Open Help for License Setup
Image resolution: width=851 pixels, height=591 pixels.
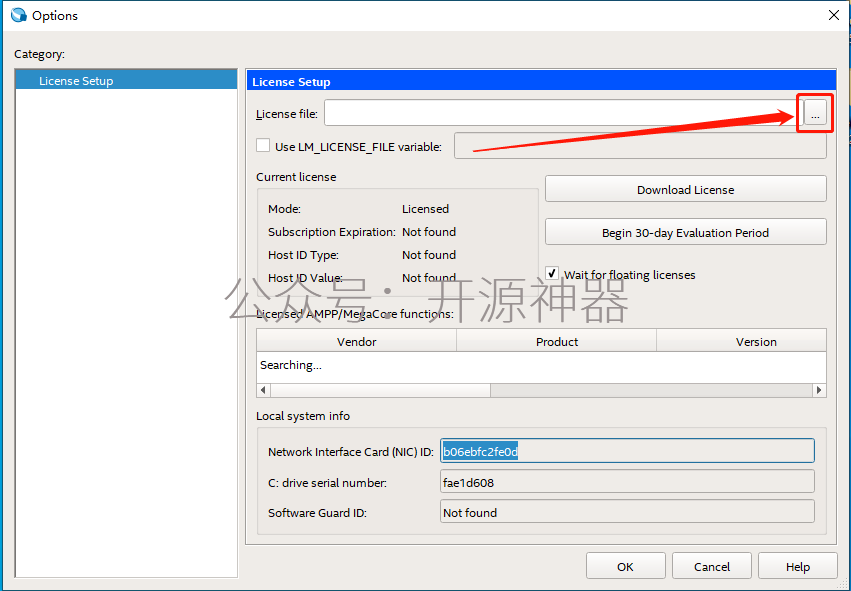(797, 566)
